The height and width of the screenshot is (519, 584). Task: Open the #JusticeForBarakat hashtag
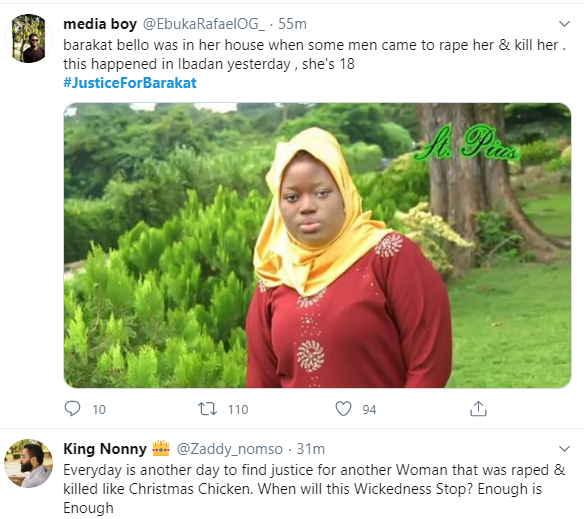click(x=130, y=83)
